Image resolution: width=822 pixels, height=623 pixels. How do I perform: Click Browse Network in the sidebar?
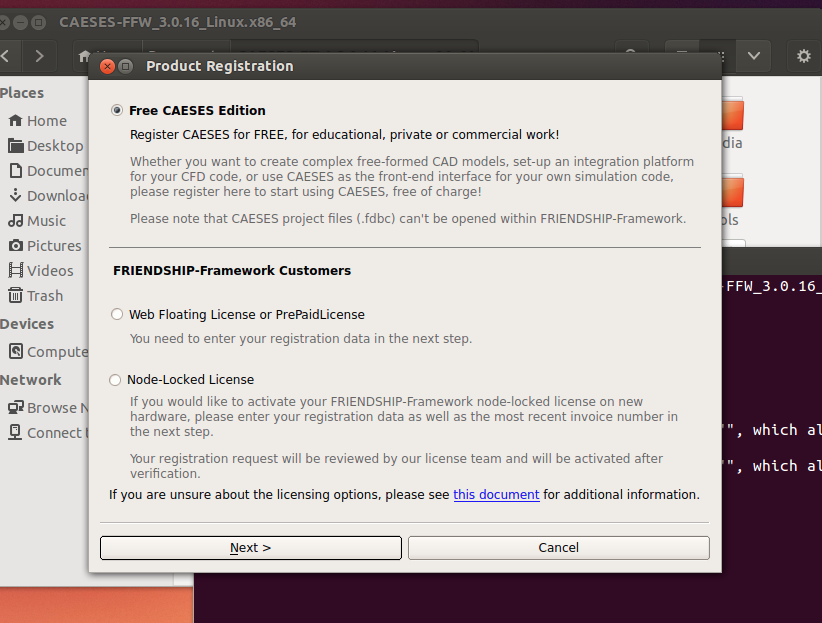48,407
